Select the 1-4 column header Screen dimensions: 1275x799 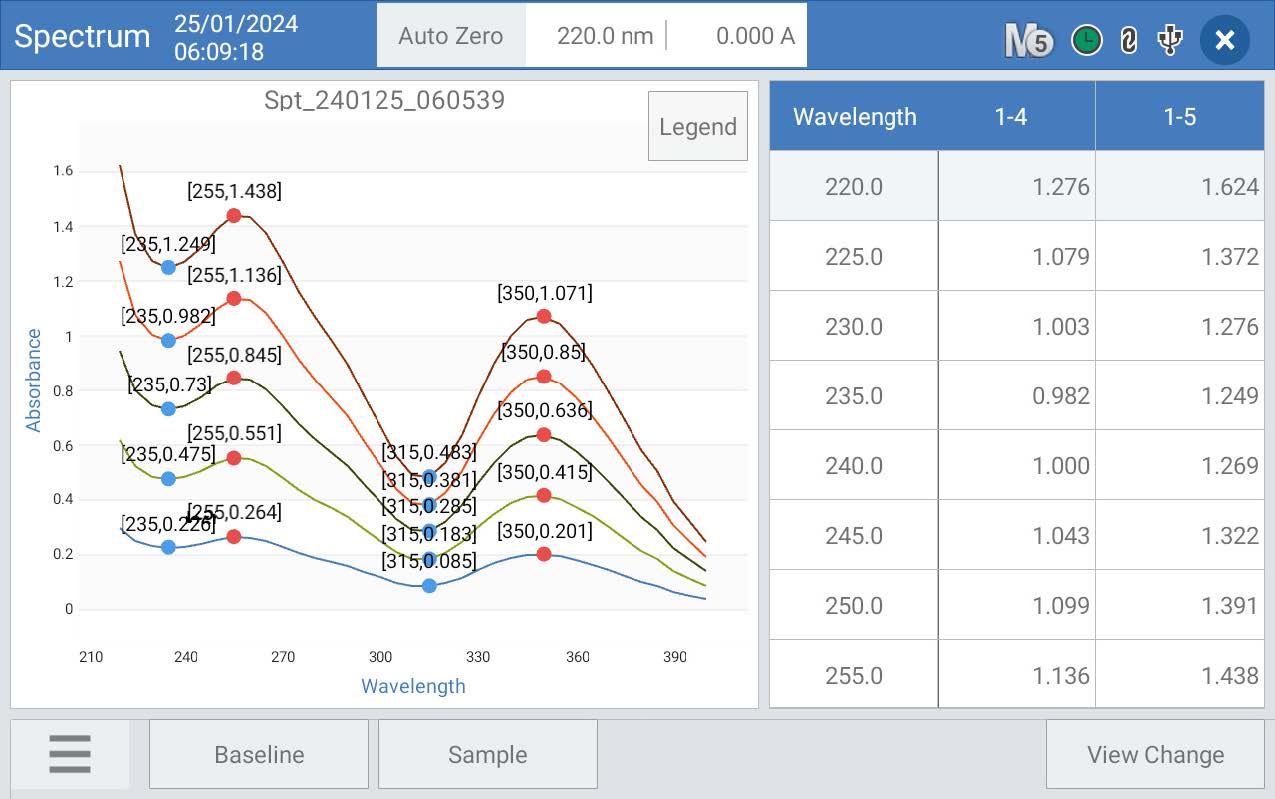tap(1011, 116)
